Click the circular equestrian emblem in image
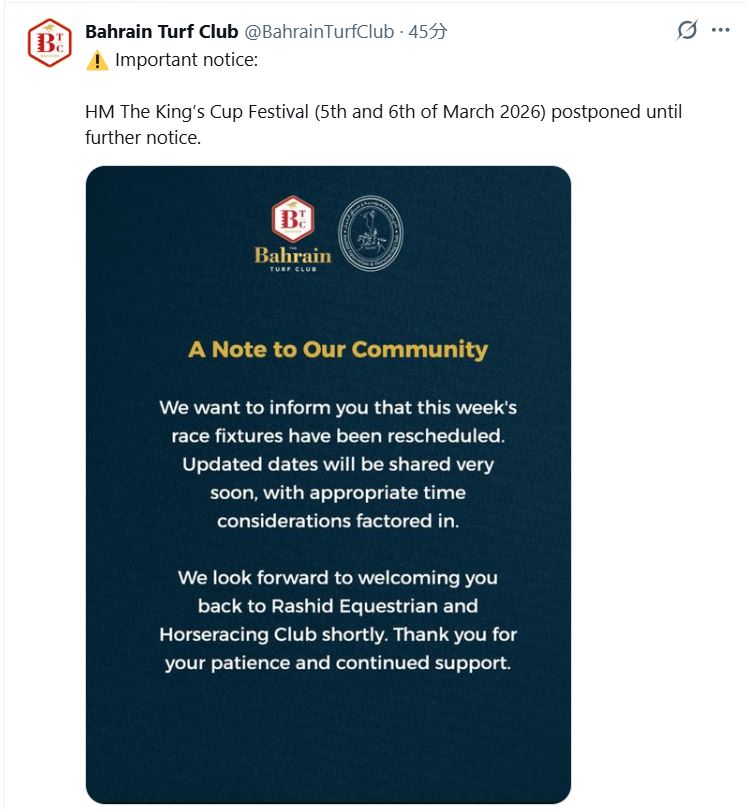746x810 pixels. coord(370,232)
